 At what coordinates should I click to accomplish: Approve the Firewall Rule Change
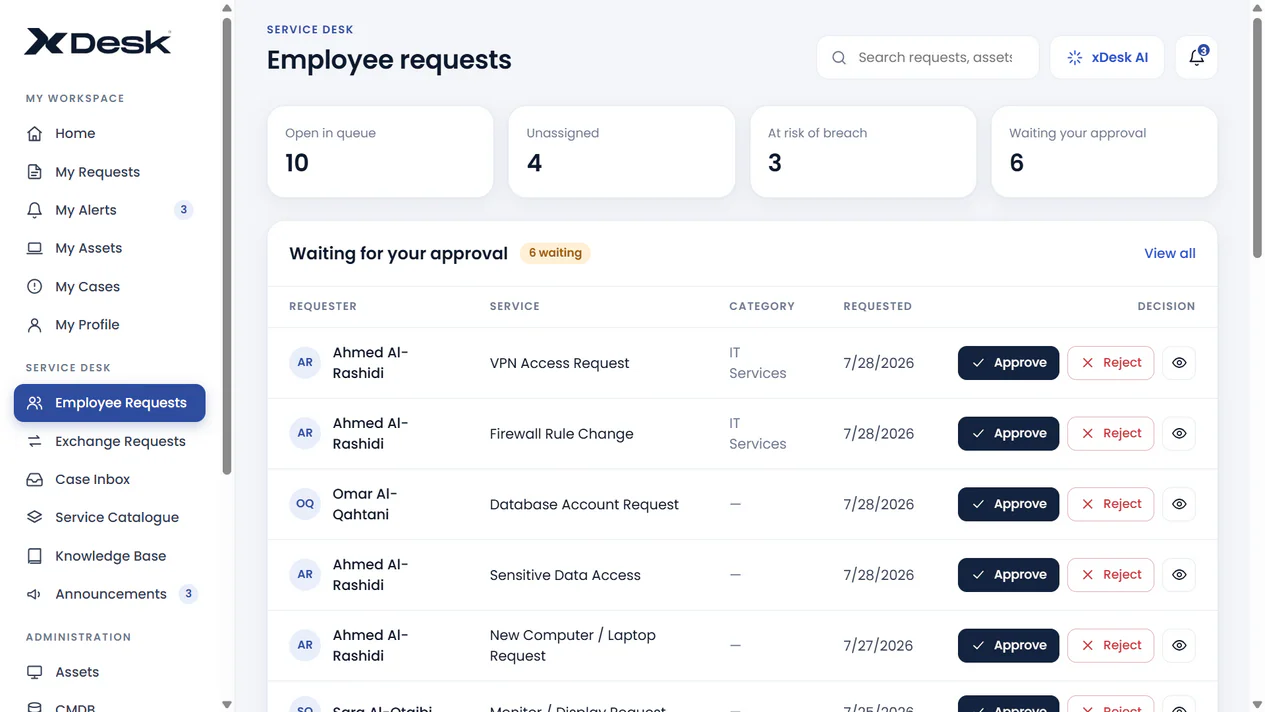click(1008, 434)
